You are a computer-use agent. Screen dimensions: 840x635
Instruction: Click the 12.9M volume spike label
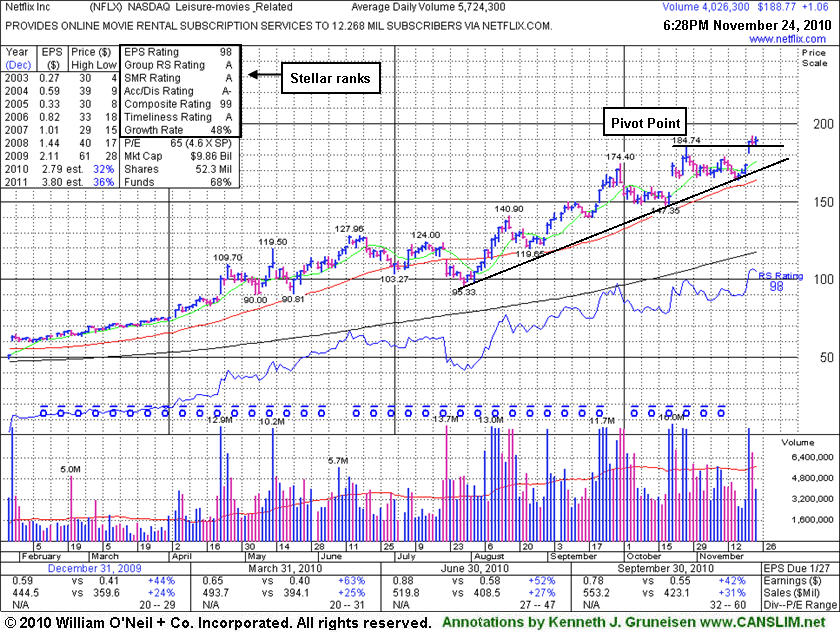[x=219, y=420]
